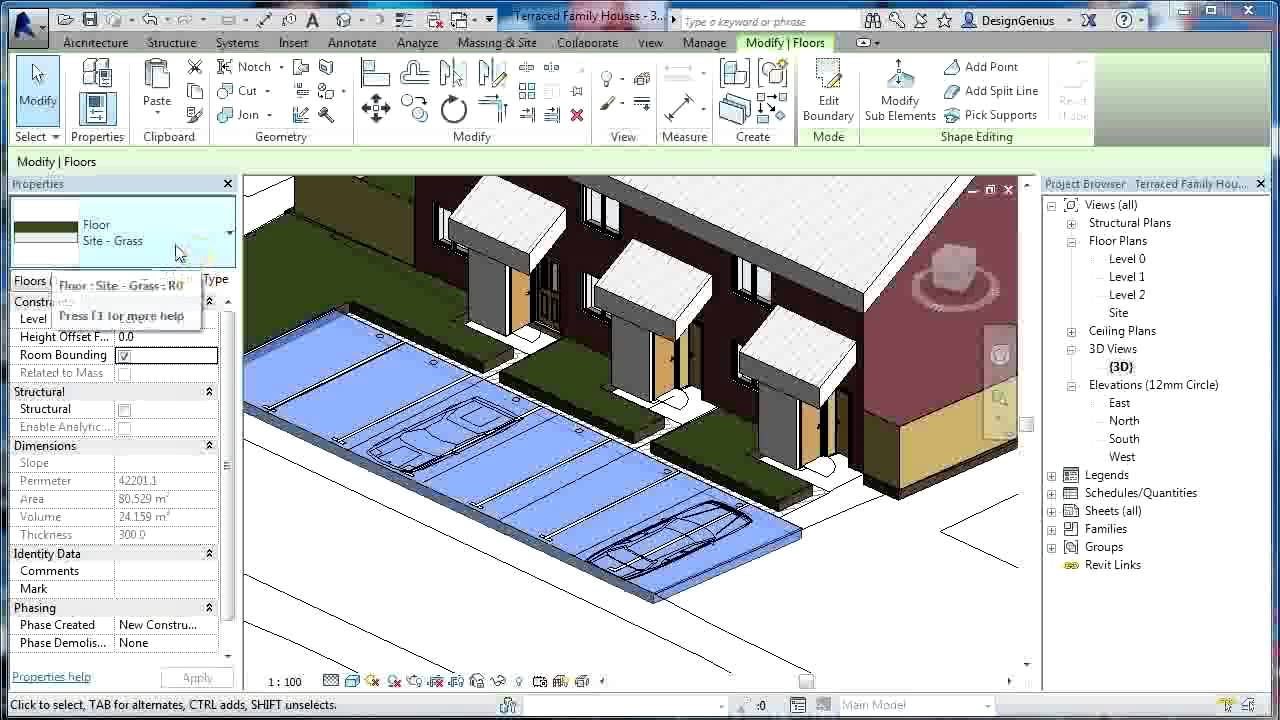Collapse the Floor Plans tree node
This screenshot has width=1280, height=720.
click(1072, 242)
